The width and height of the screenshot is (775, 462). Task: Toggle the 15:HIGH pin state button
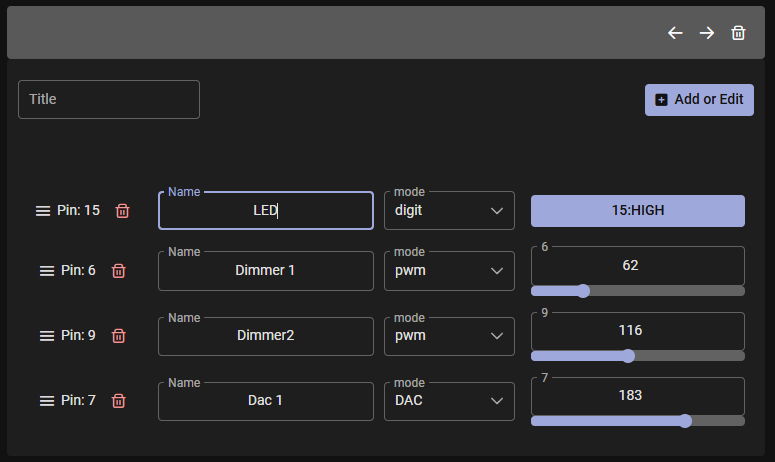[x=637, y=211]
